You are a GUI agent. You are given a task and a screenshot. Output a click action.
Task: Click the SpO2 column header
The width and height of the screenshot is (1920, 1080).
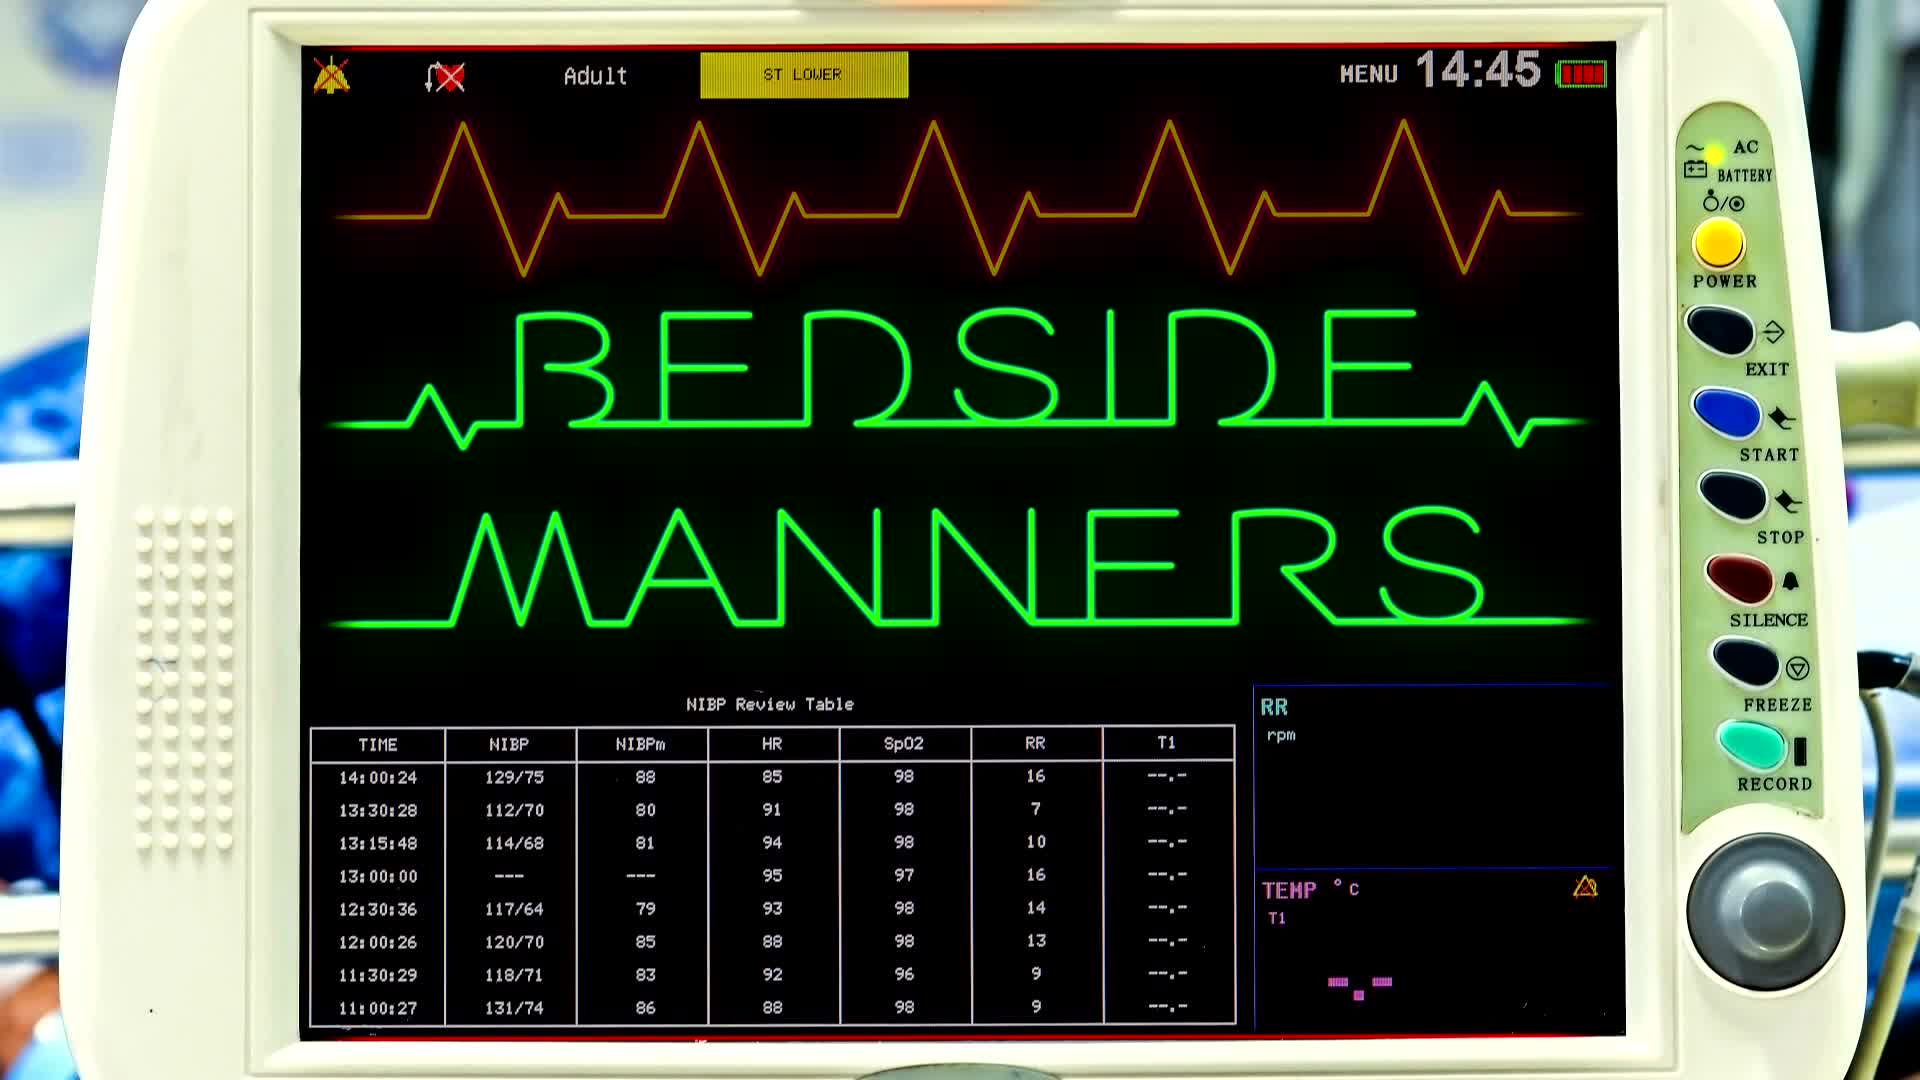pos(904,744)
